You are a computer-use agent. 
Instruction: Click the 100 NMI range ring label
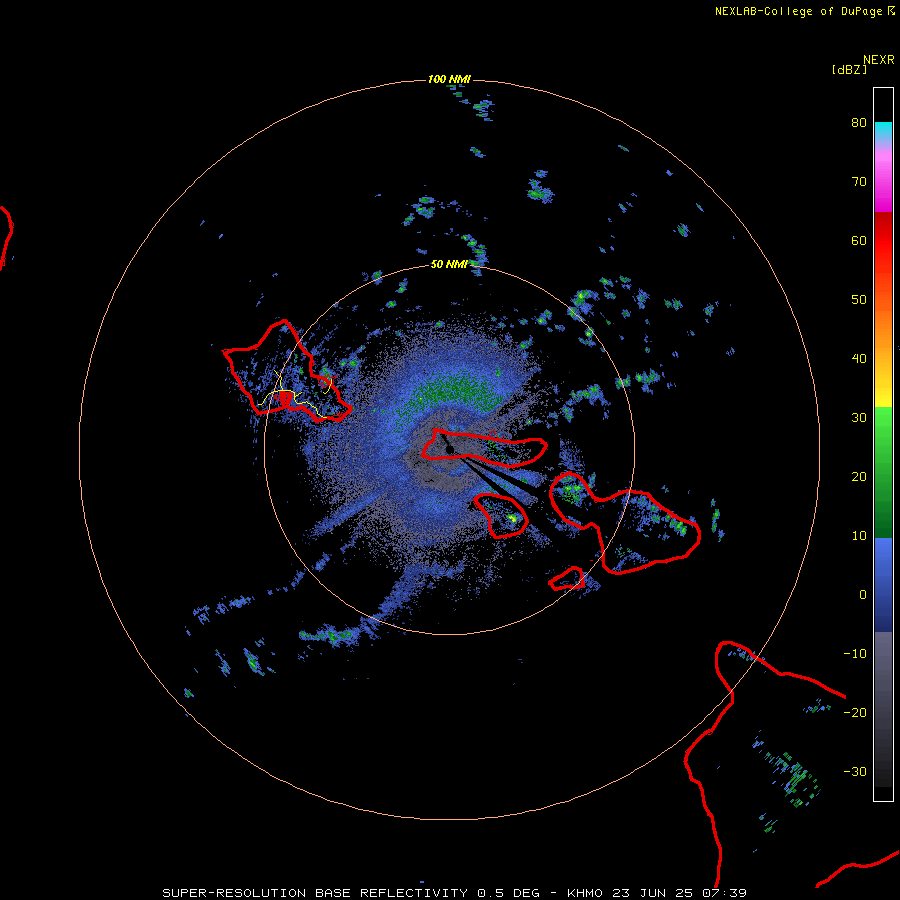click(x=449, y=79)
